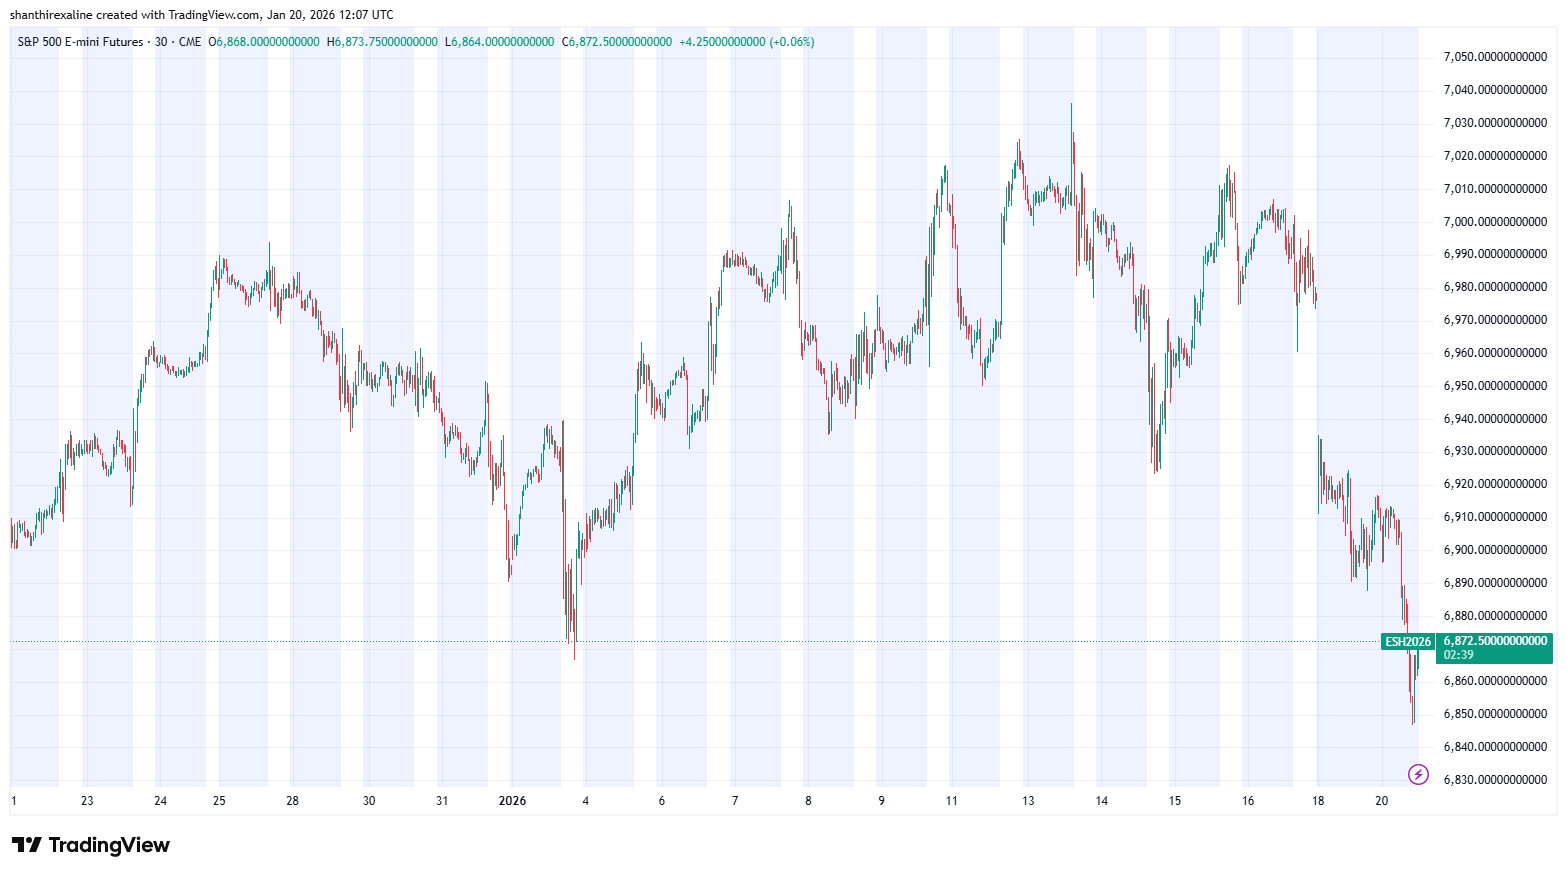Click the 7,040 price axis label
1567x875 pixels.
(x=1495, y=90)
